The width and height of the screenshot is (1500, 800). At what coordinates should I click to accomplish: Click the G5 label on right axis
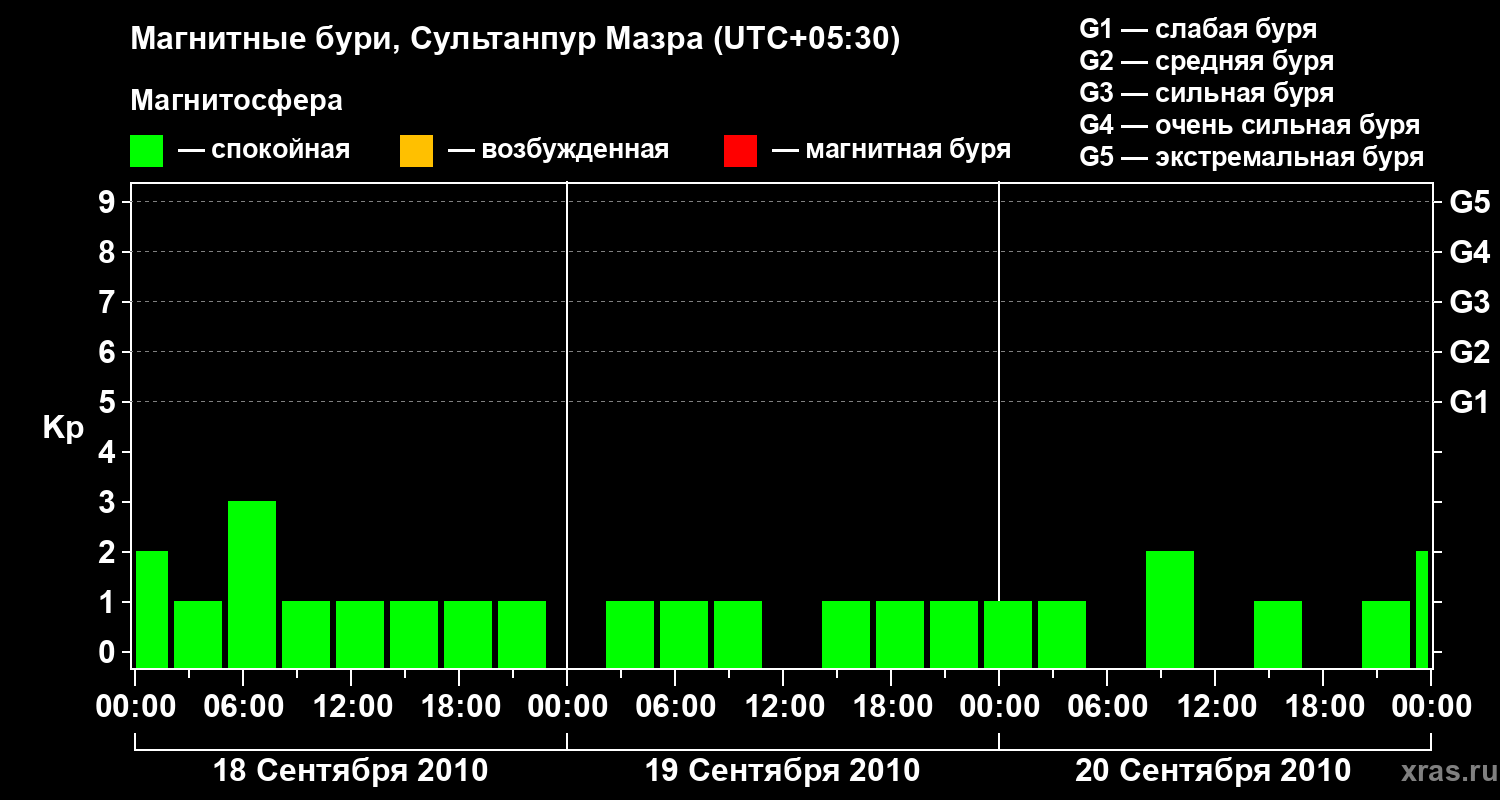click(1469, 203)
